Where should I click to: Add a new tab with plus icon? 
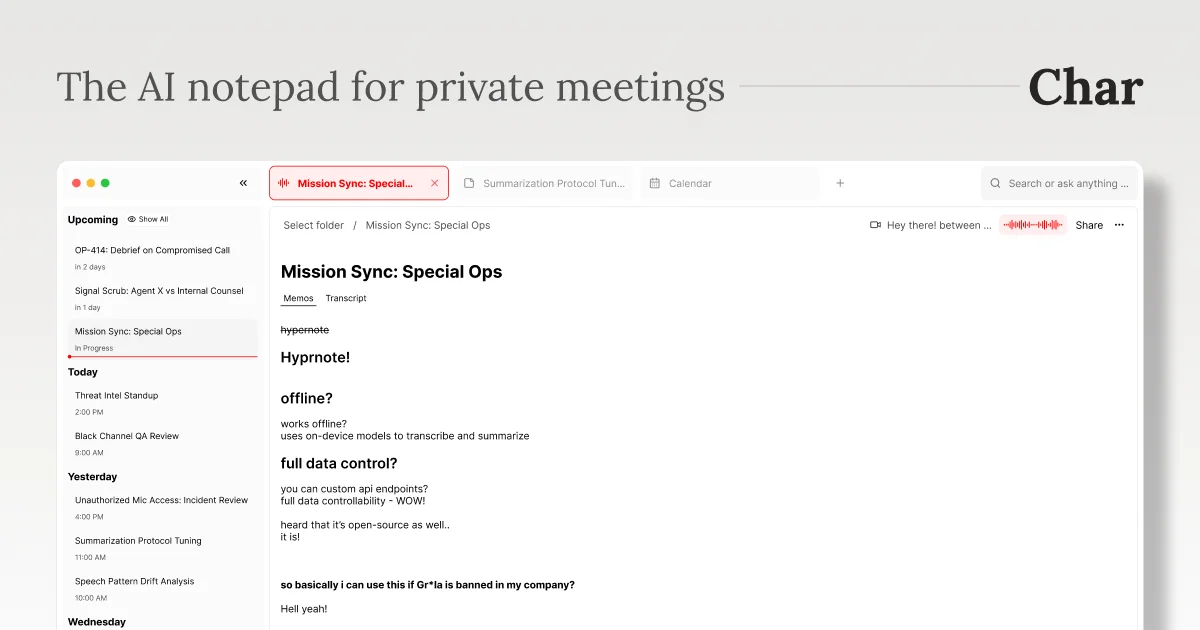[840, 183]
